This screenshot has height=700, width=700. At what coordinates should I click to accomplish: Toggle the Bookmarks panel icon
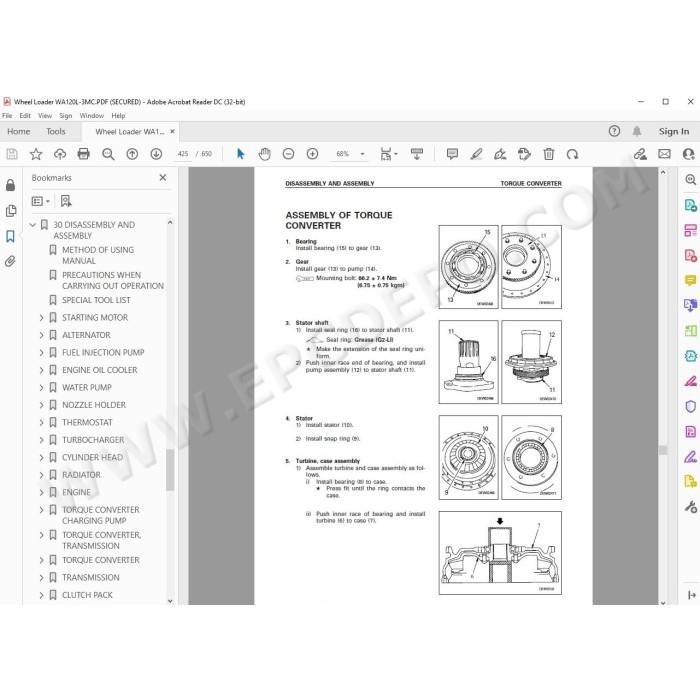pos(10,236)
